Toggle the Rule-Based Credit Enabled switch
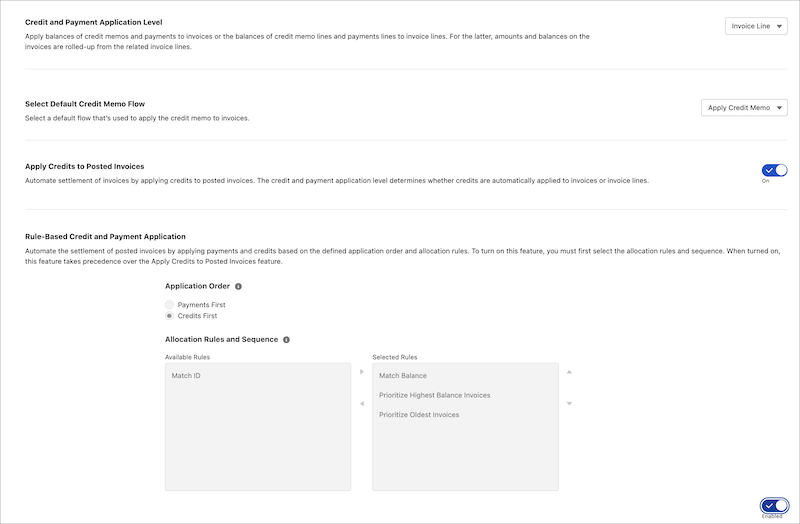 pos(774,506)
